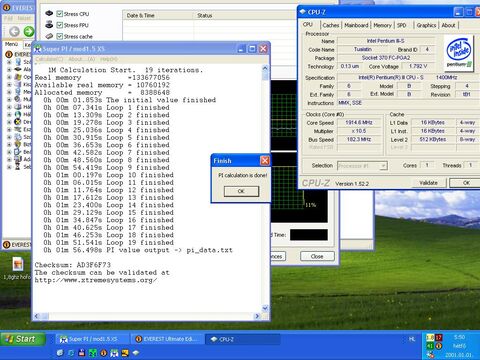This screenshot has height=360, width=480.
Task: Expand the 'Meg' node in EVEREST tree
Action: point(9,92)
